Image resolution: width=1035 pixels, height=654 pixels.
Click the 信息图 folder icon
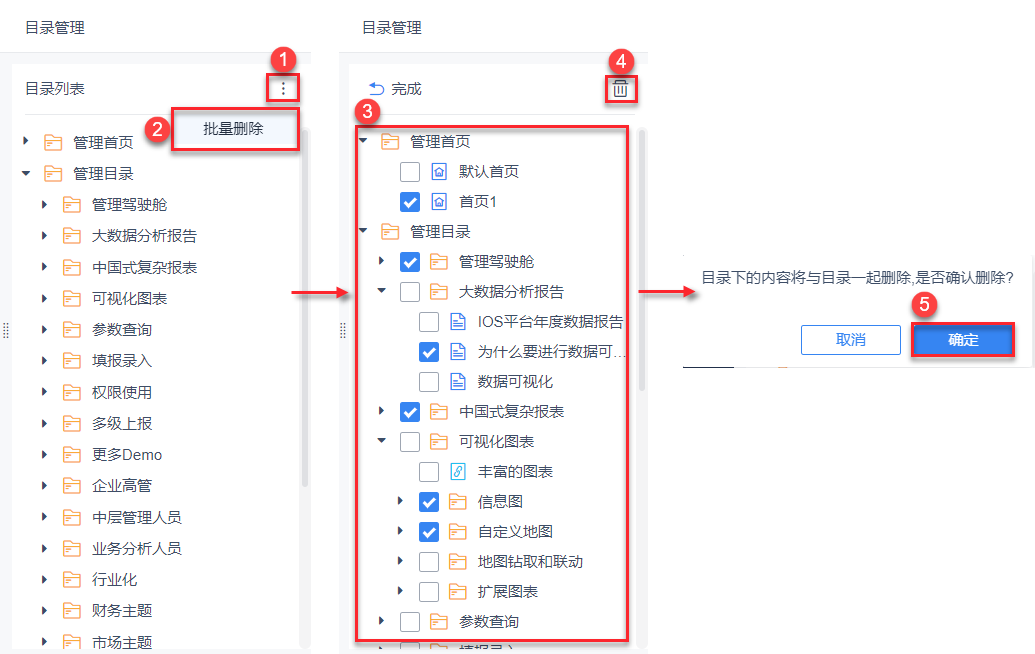458,502
